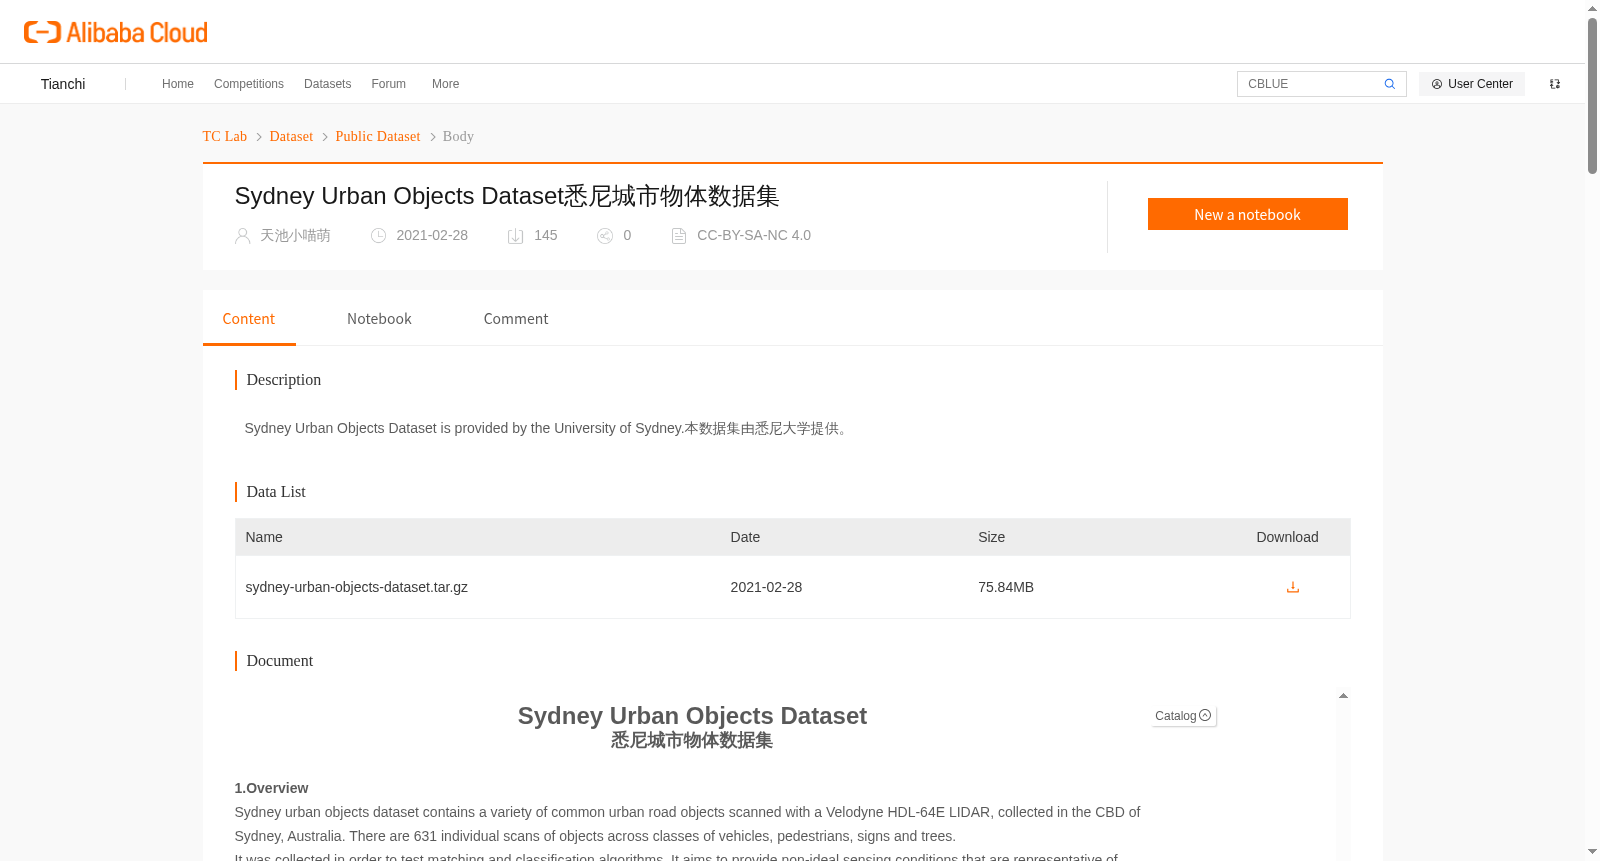
Task: Click the file name sydney-urban-objects-dataset.tar.gz
Action: 357,587
